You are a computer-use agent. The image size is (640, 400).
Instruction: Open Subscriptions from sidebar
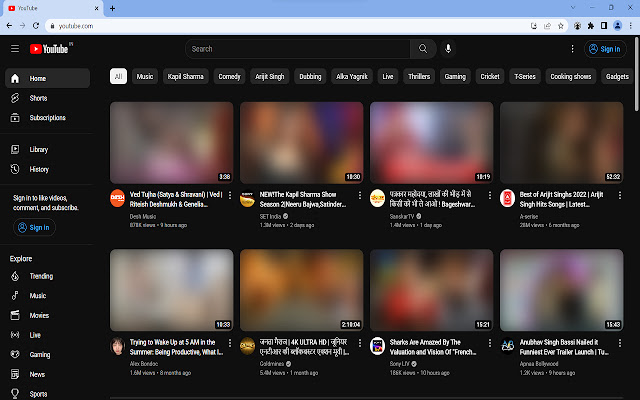pyautogui.click(x=47, y=118)
